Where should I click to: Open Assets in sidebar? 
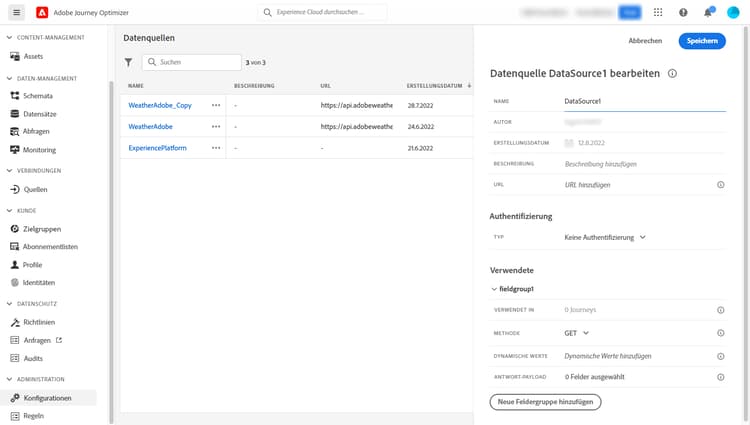pos(33,56)
